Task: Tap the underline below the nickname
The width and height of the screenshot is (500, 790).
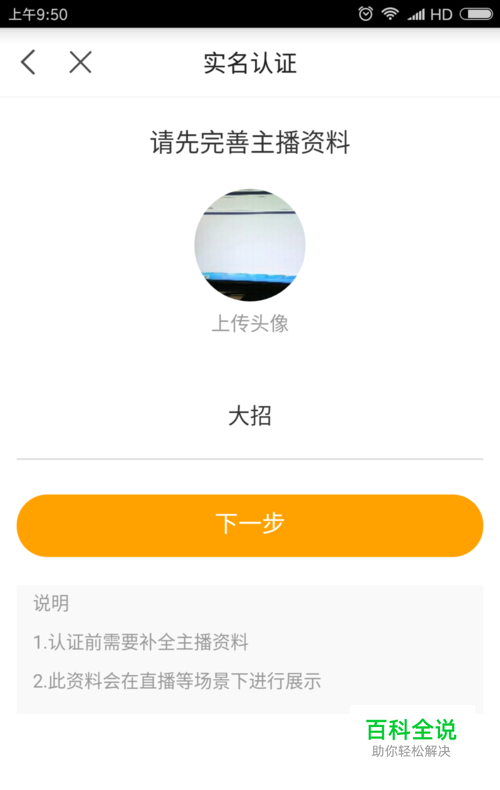Action: click(250, 459)
